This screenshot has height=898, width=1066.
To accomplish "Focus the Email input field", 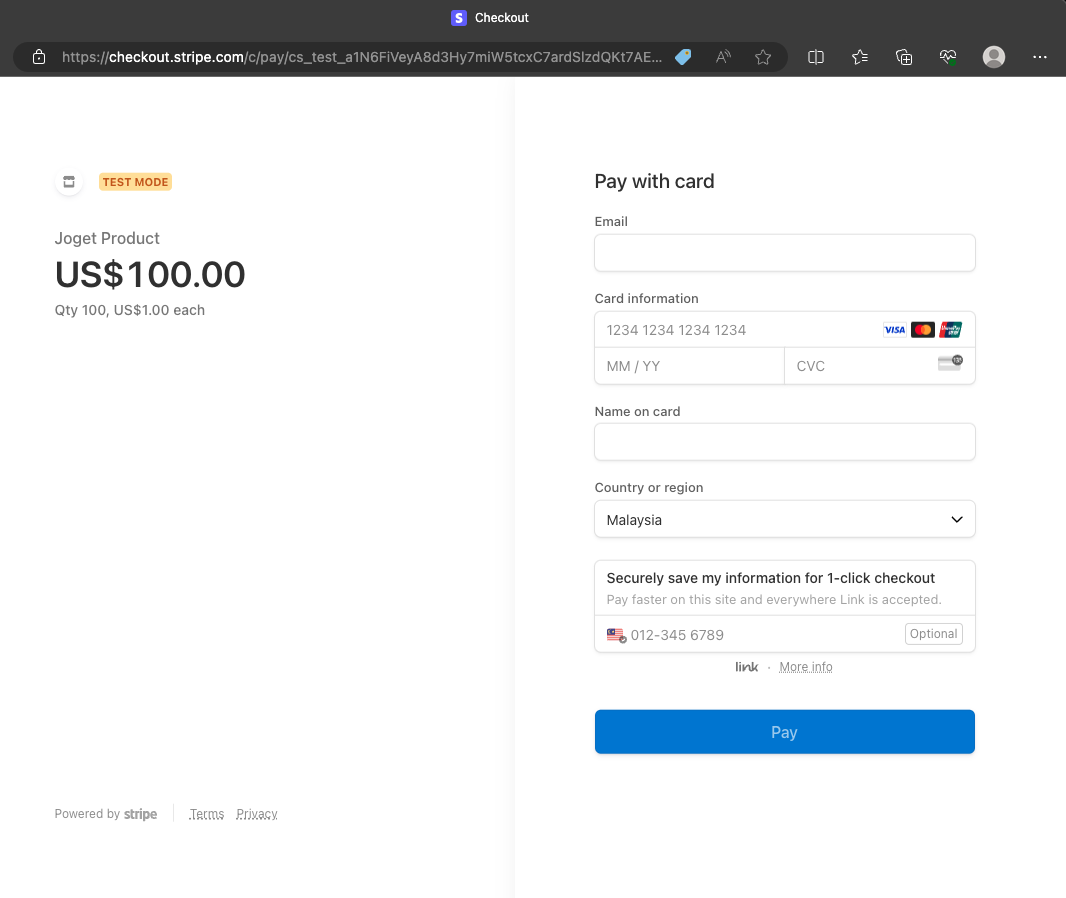I will click(x=784, y=253).
